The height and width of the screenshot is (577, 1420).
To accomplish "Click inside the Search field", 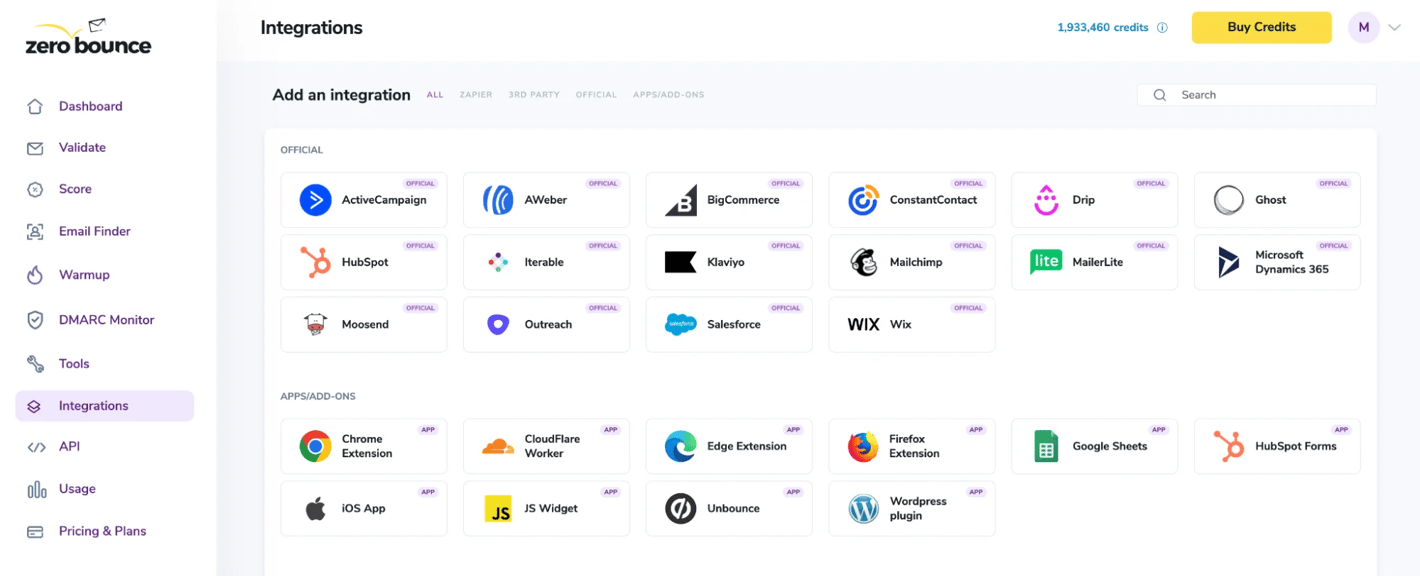I will tap(1255, 94).
